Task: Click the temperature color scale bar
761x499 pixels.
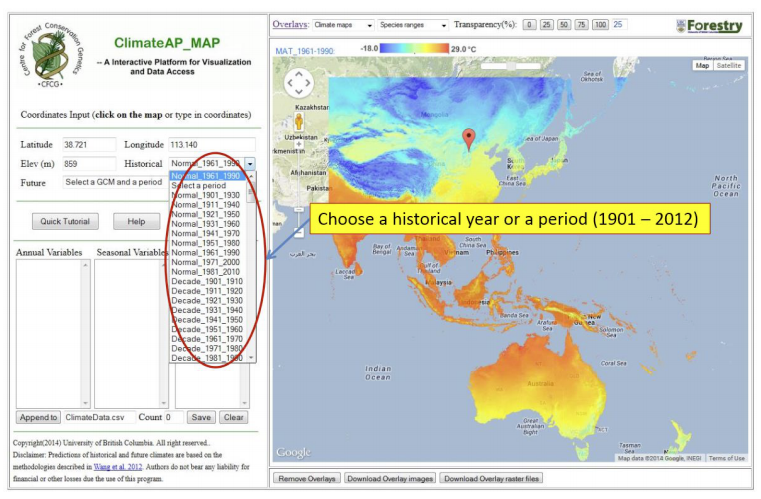Action: [x=414, y=49]
